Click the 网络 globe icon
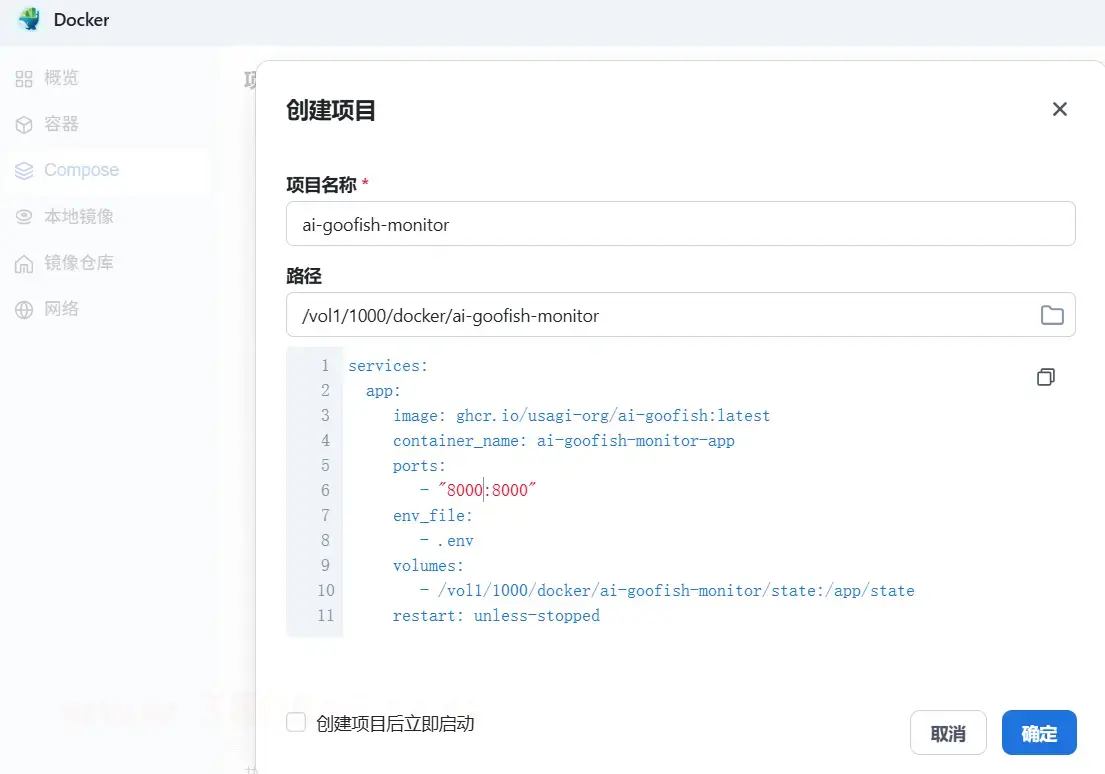The width and height of the screenshot is (1105, 774). tap(24, 310)
